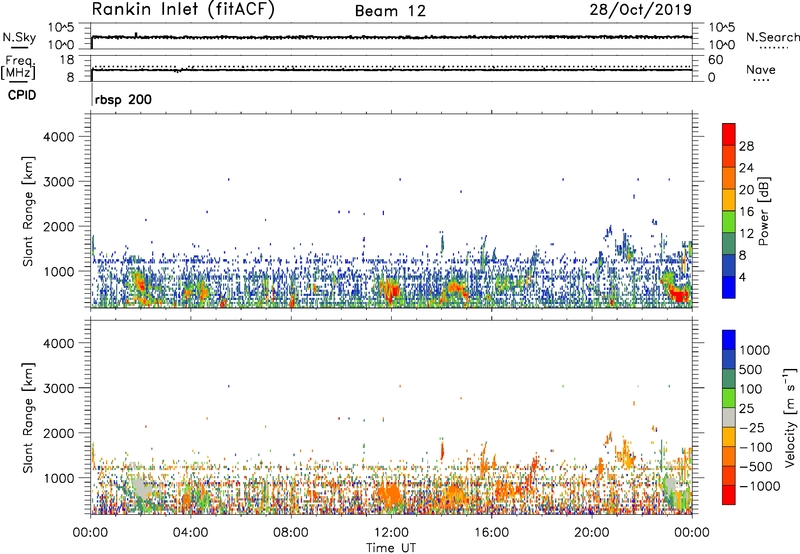Viewport: 800px width, 554px height.
Task: Click the '28' label on the Power colorbar
Action: click(746, 146)
